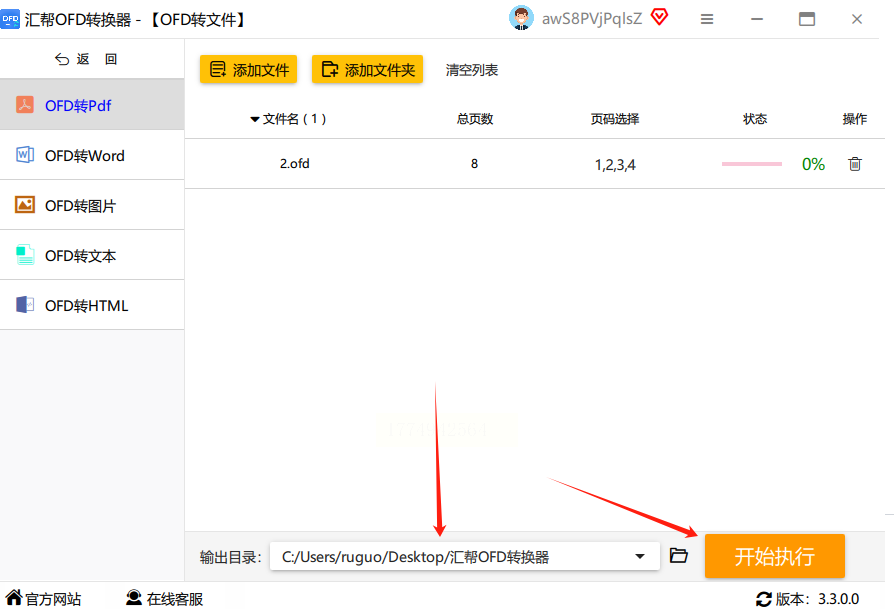Start conversion with 开始执行 button
The image size is (894, 609).
click(x=774, y=556)
